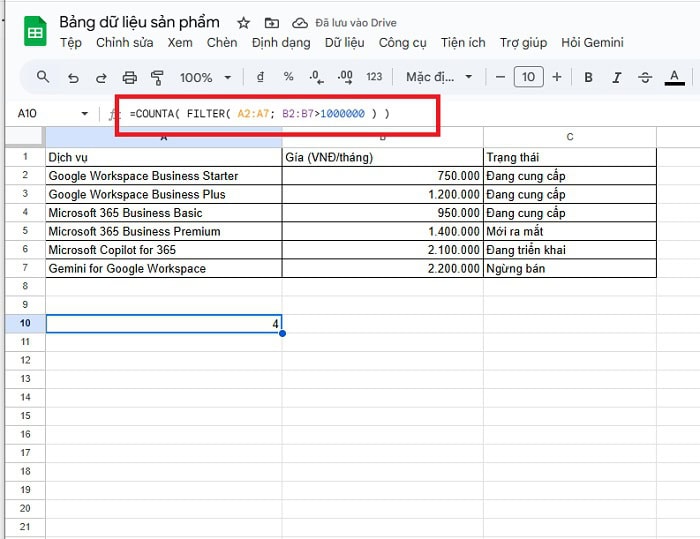This screenshot has height=539, width=700.
Task: Select the price cell 750.000
Action: coord(383,176)
